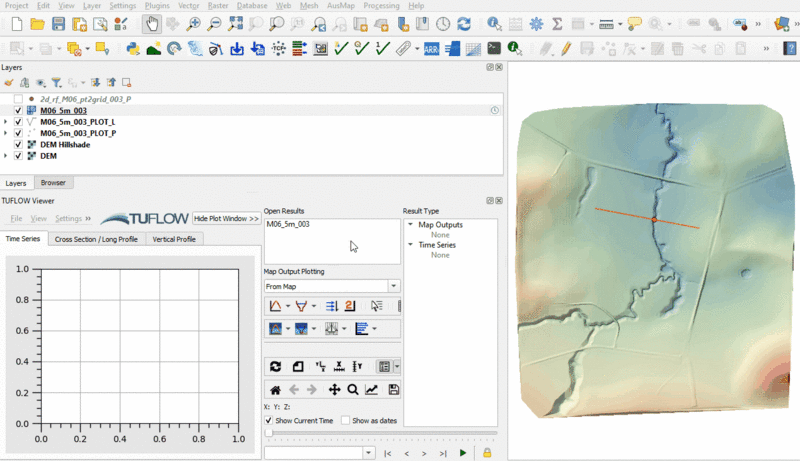Select the Pan Map hand tool
The width and height of the screenshot is (800, 461).
click(x=152, y=24)
